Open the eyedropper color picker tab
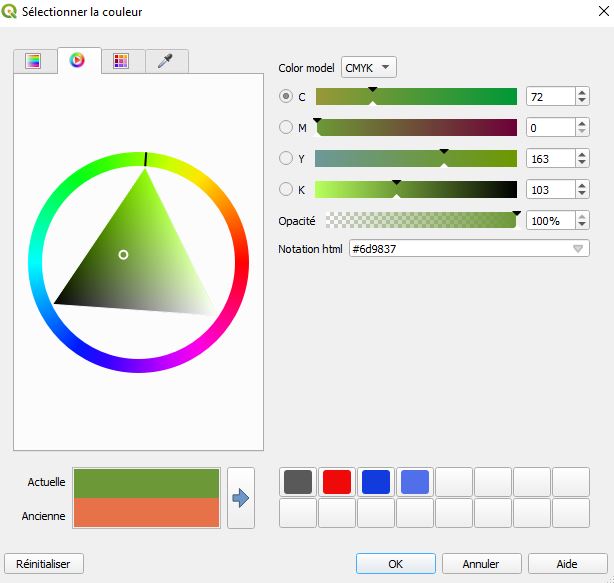The image size is (614, 583). coord(166,61)
